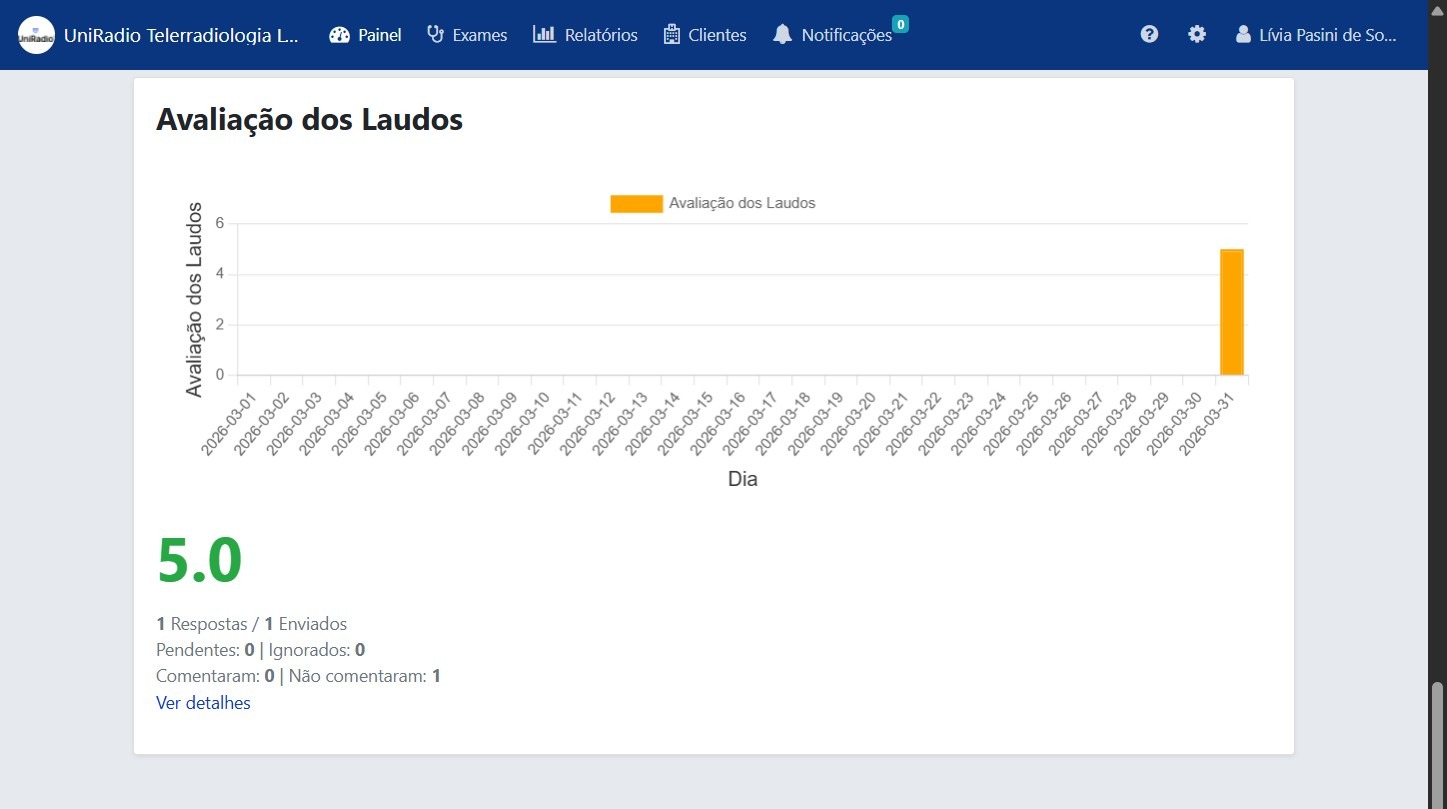This screenshot has width=1447, height=809.
Task: Toggle the orange legend swatch
Action: [636, 203]
